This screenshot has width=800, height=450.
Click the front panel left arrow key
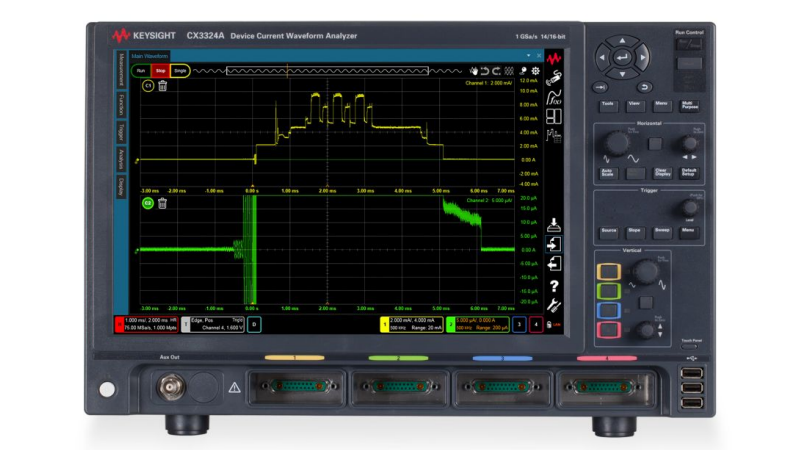[x=602, y=58]
